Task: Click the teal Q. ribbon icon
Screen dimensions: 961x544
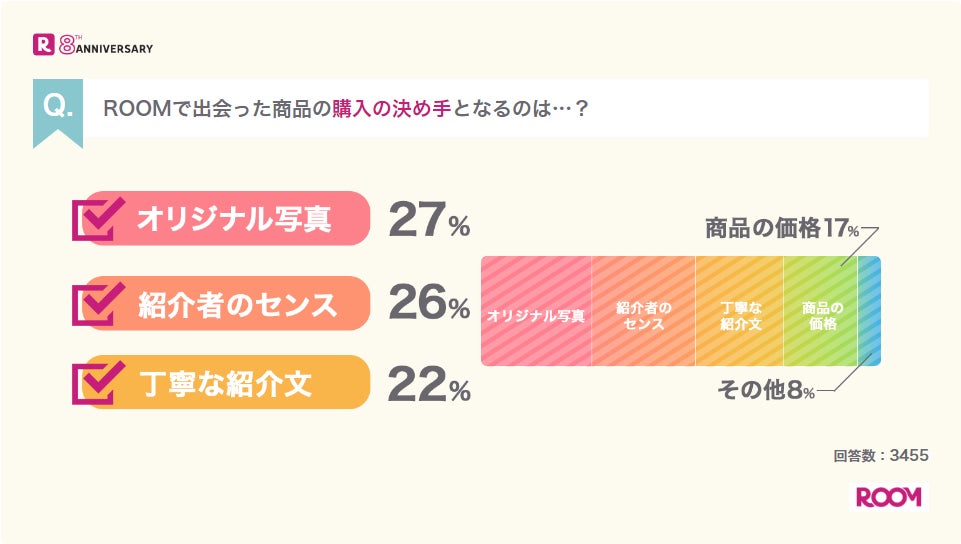Action: 58,110
